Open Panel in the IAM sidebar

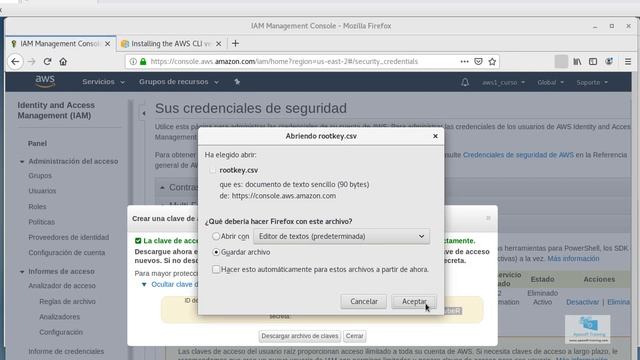point(37,144)
